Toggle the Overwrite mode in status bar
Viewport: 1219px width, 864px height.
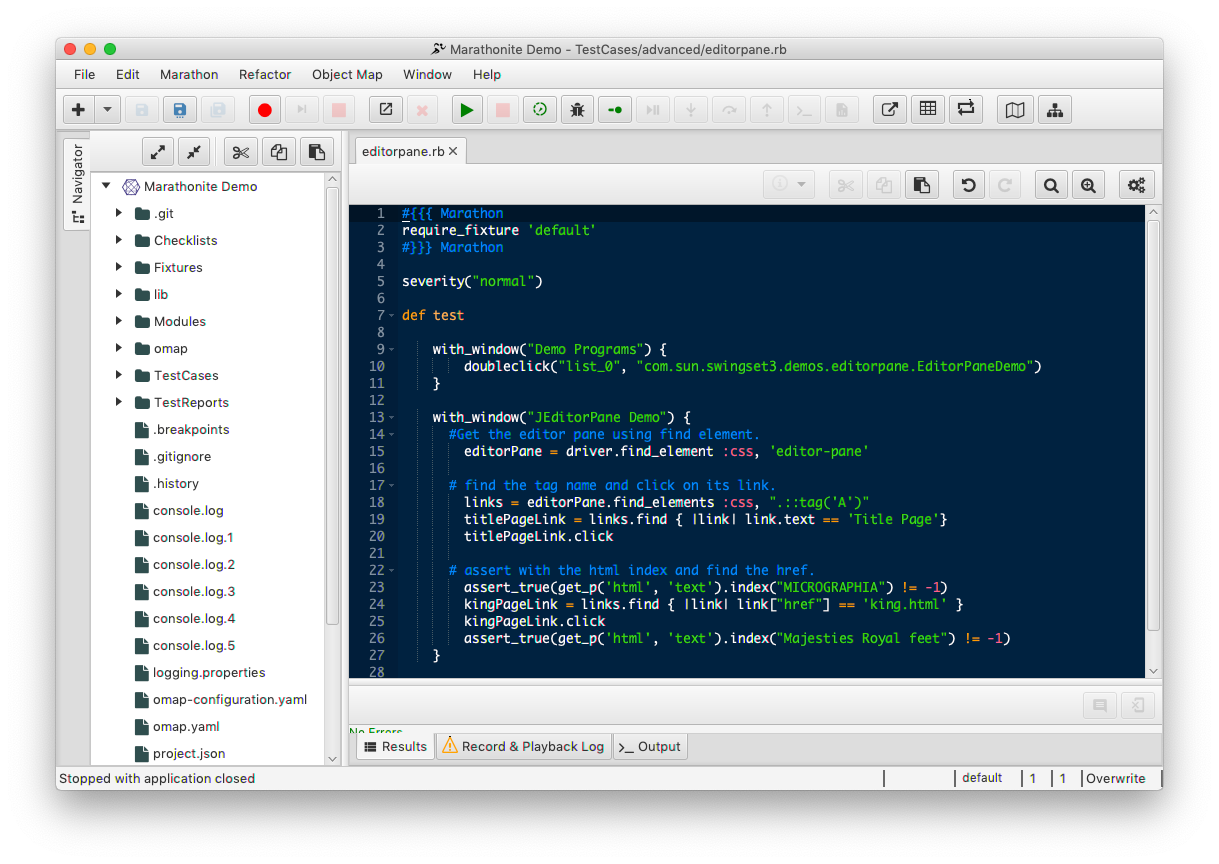[x=1115, y=778]
